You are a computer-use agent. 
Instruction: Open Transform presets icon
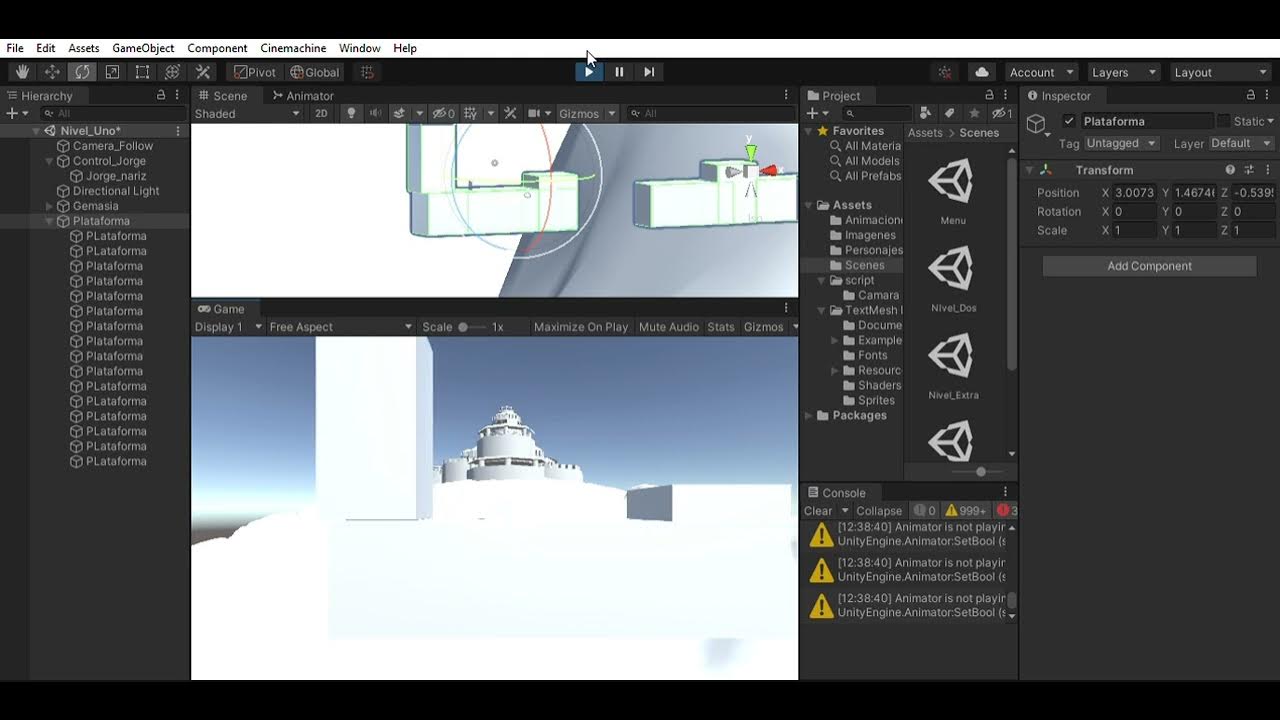coord(1249,170)
